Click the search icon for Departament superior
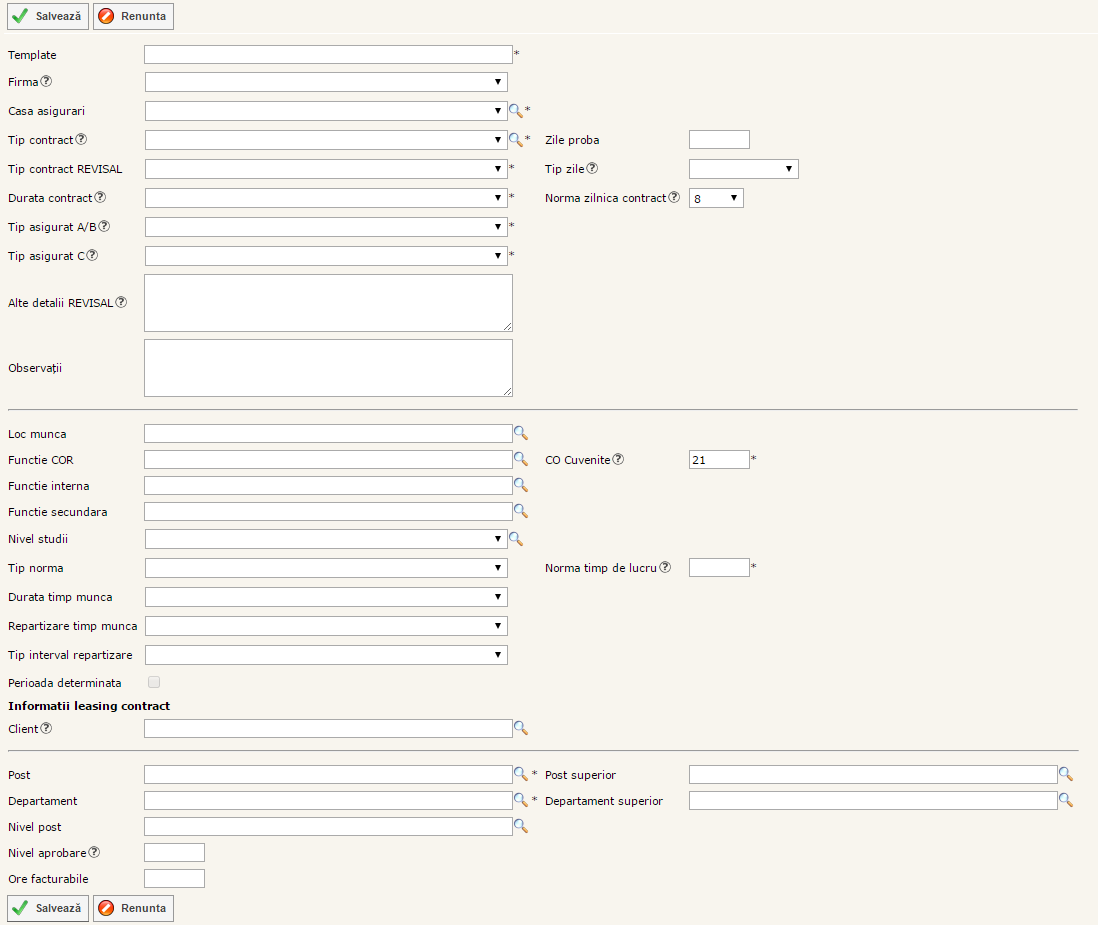Viewport: 1098px width, 925px height. click(1065, 800)
